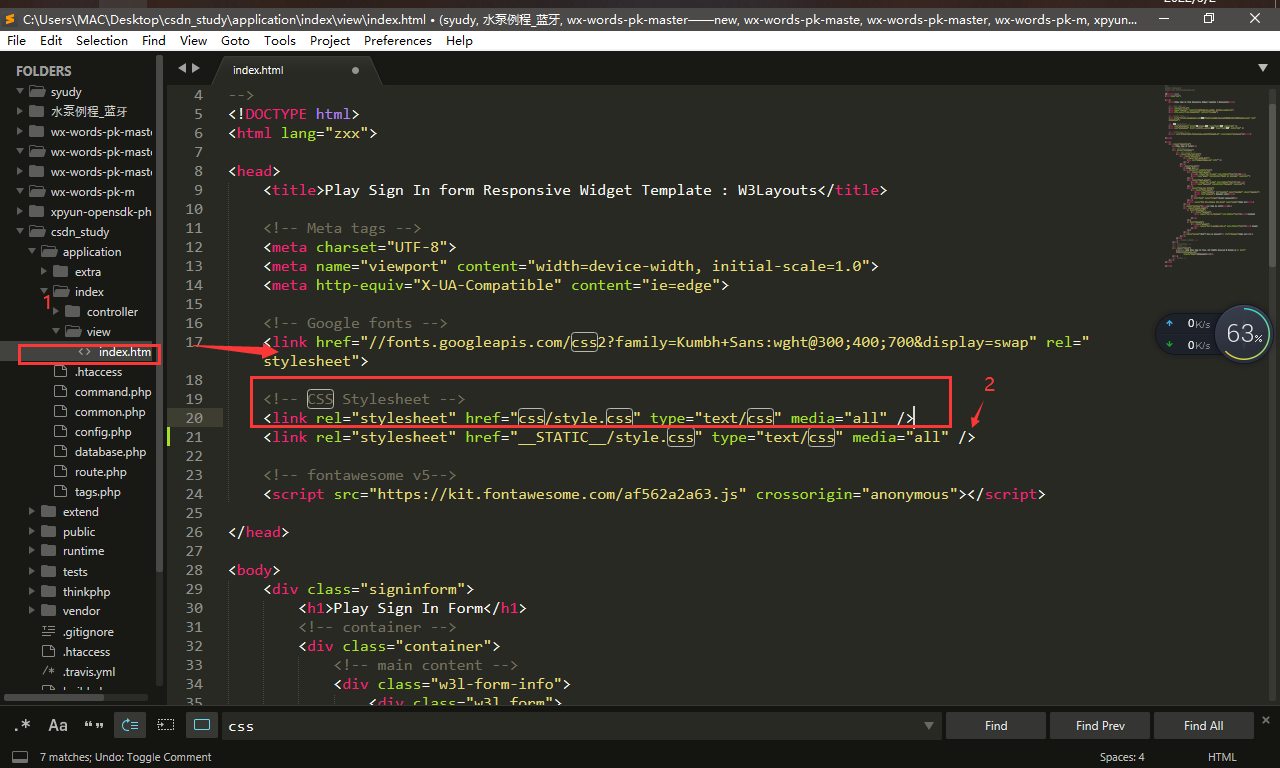Image resolution: width=1280 pixels, height=768 pixels.
Task: Click the FOLDERS sidebar heading
Action: coord(44,71)
